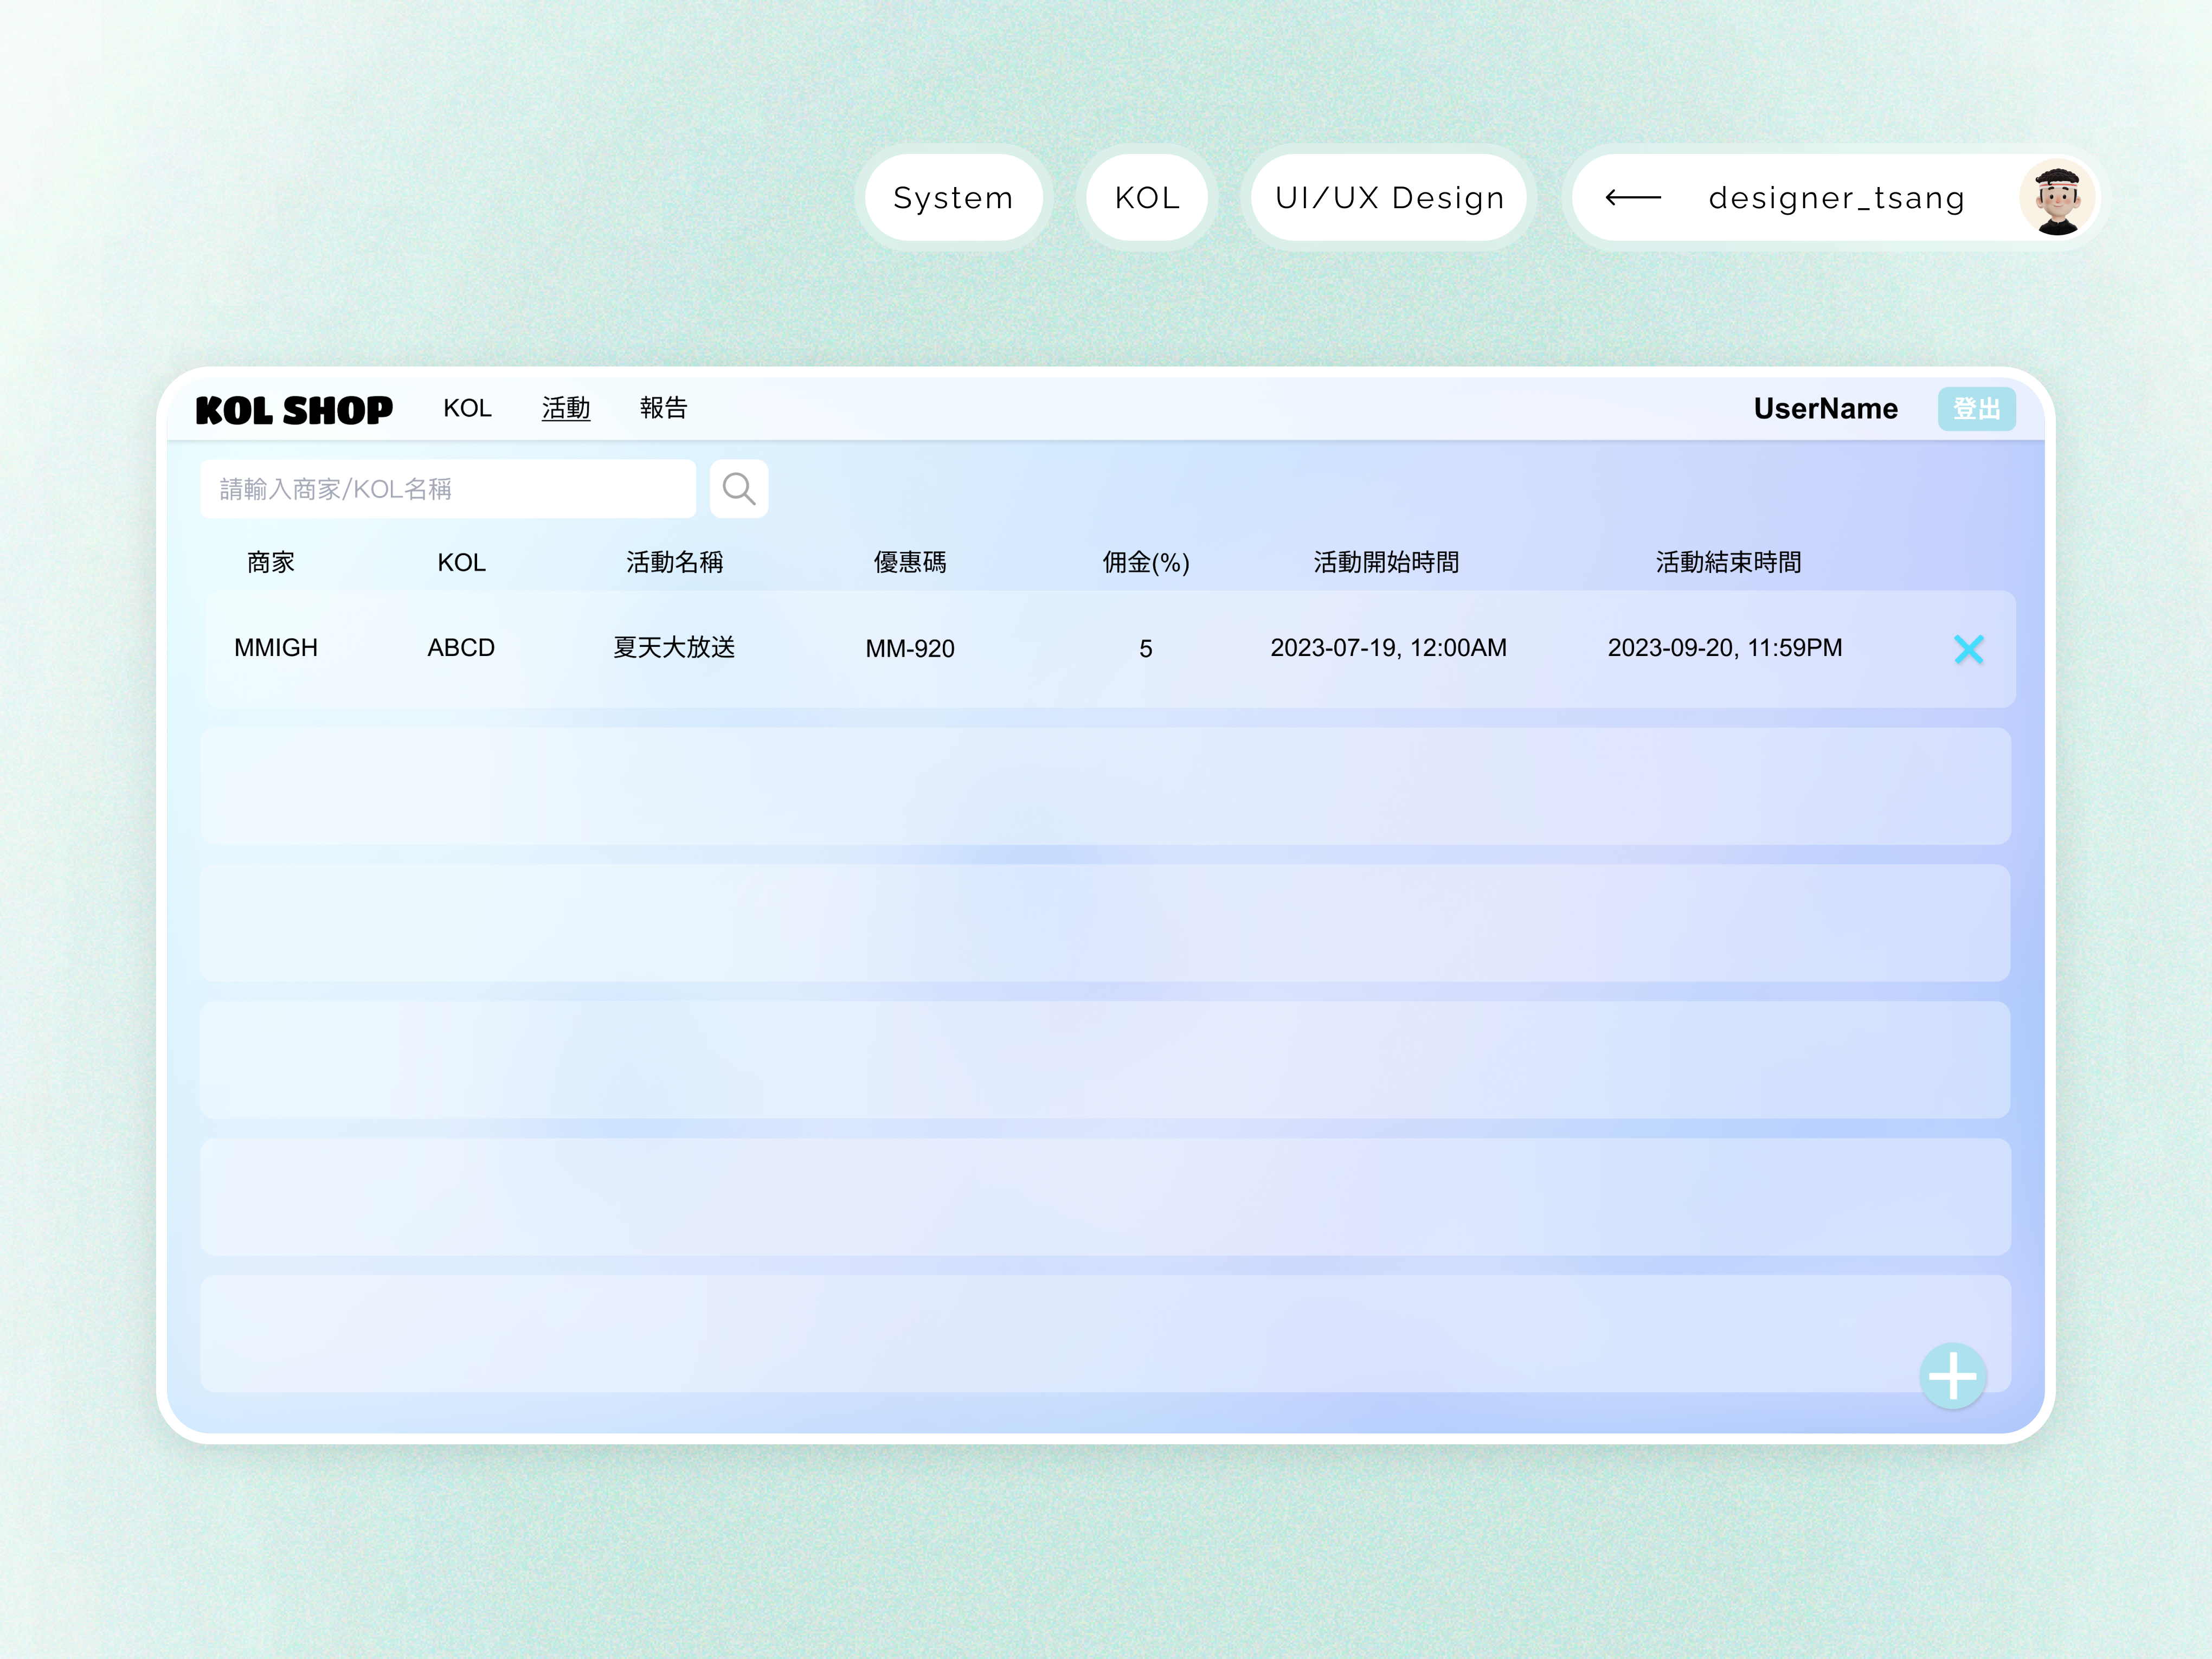Focus the 請輸入商家/KOL名稱 search field
Viewport: 2212px width, 1659px height.
click(447, 489)
